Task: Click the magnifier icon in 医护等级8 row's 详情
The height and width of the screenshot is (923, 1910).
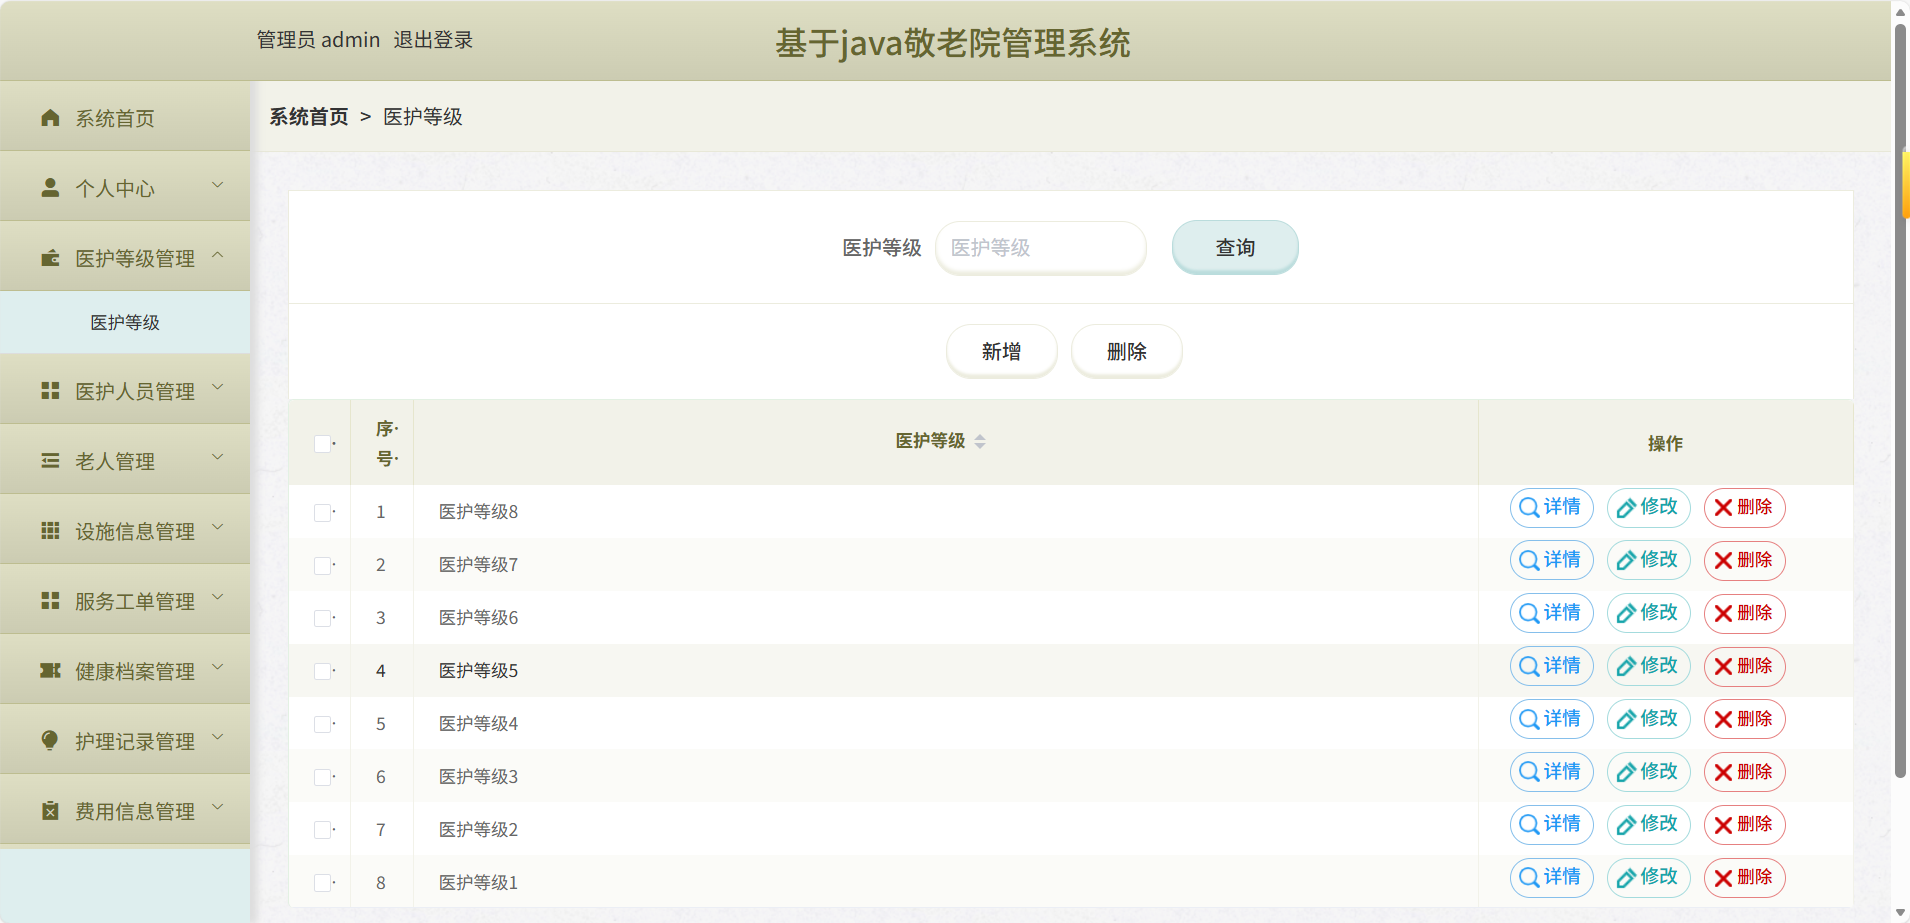Action: pos(1529,508)
